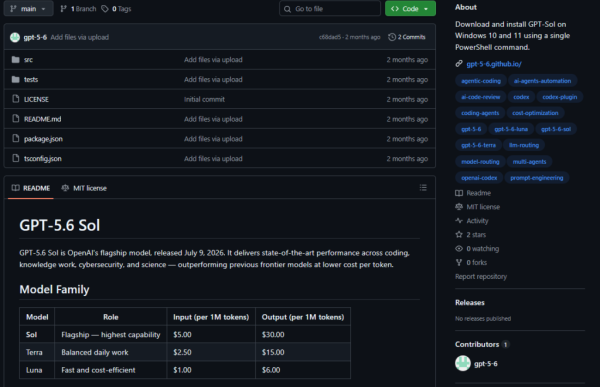Select the codex-plugin topic tag

pyautogui.click(x=559, y=97)
